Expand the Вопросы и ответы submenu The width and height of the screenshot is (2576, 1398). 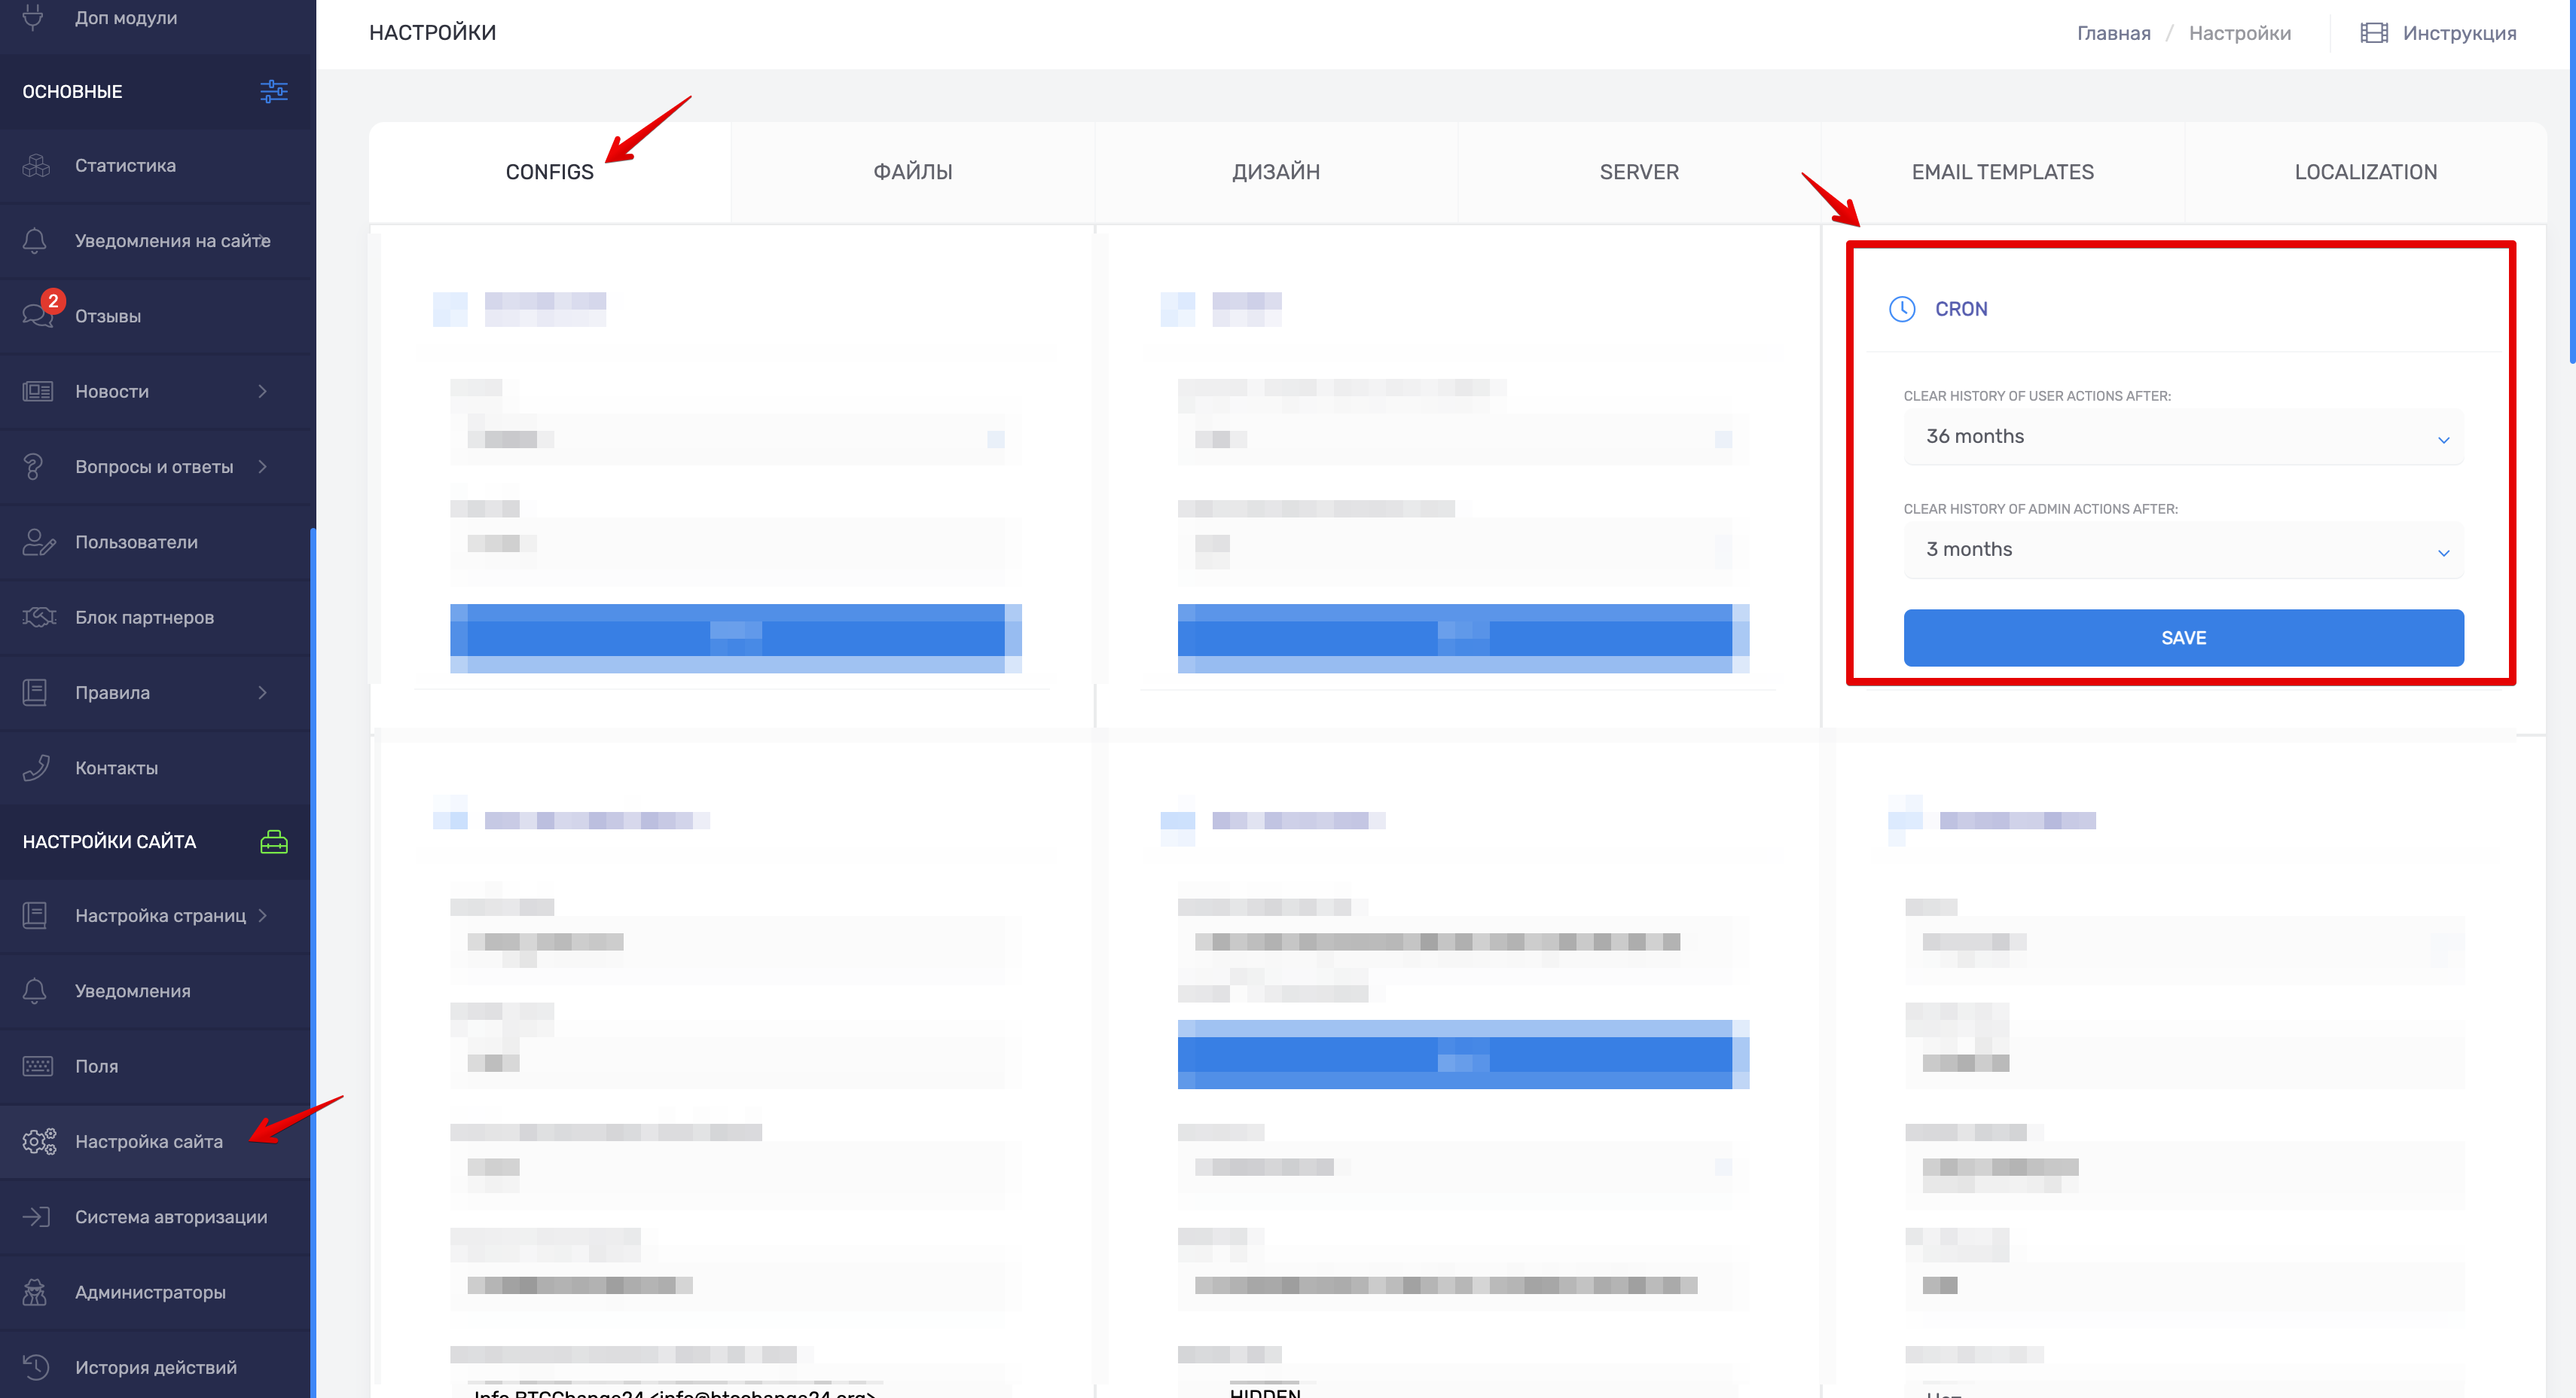(x=262, y=467)
